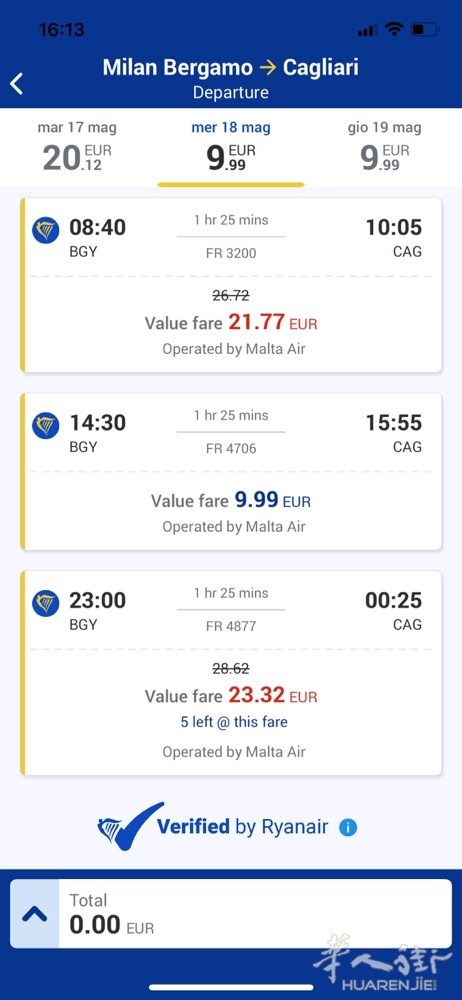Choose the 9.99 EUR Value fare

tap(231, 500)
